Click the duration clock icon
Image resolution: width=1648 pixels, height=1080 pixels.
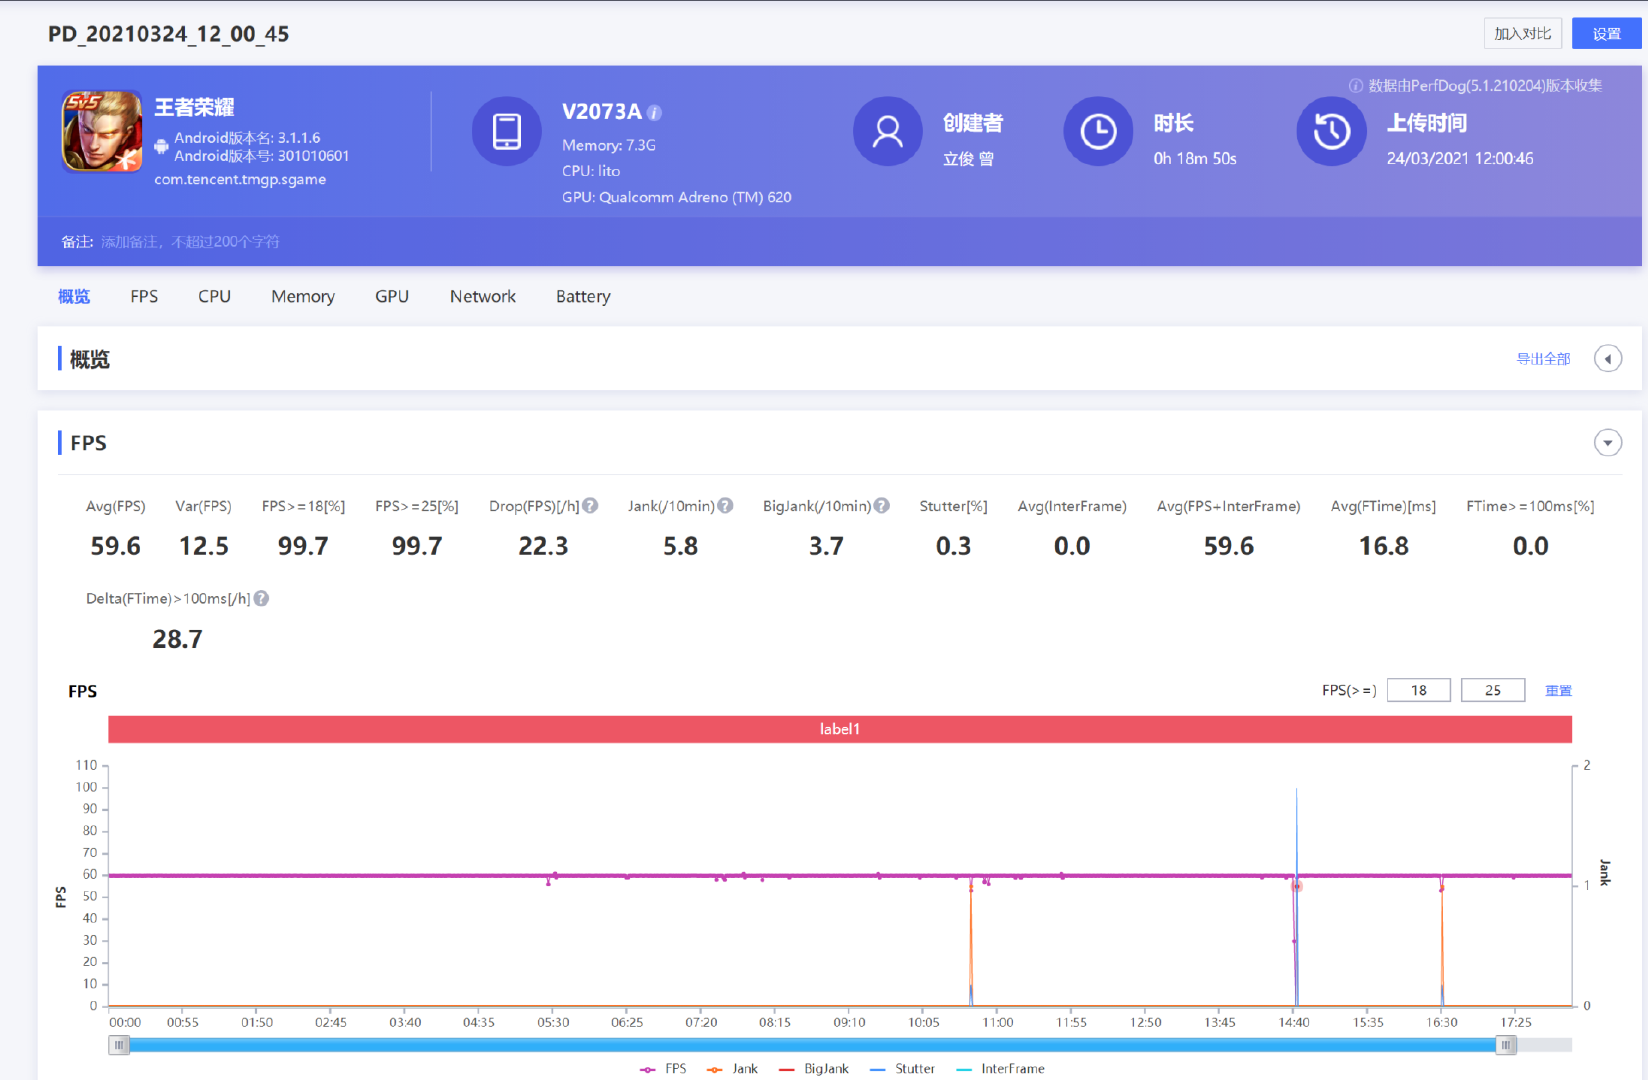click(x=1098, y=131)
